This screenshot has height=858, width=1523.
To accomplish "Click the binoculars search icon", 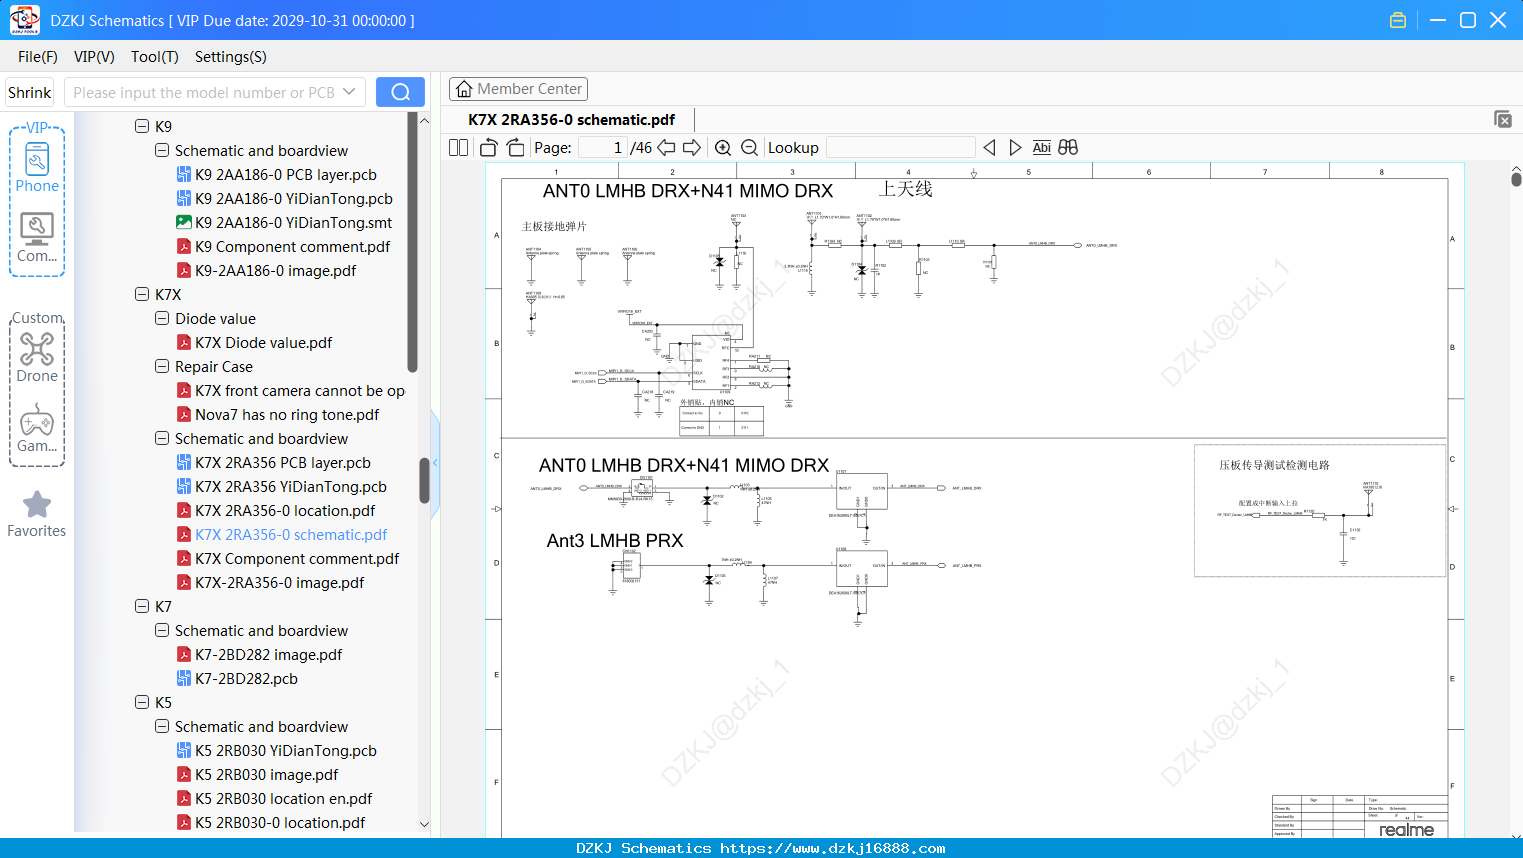I will tap(1068, 148).
